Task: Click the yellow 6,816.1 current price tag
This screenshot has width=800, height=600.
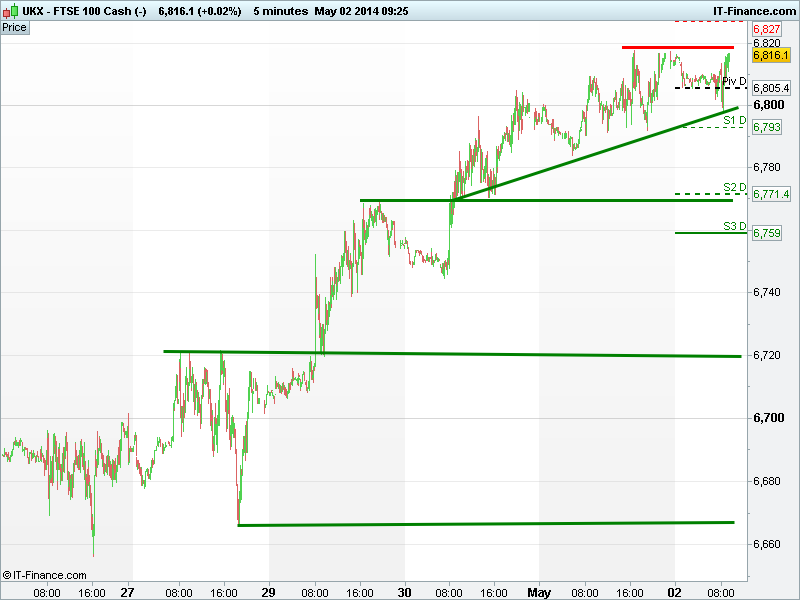Action: [x=771, y=55]
